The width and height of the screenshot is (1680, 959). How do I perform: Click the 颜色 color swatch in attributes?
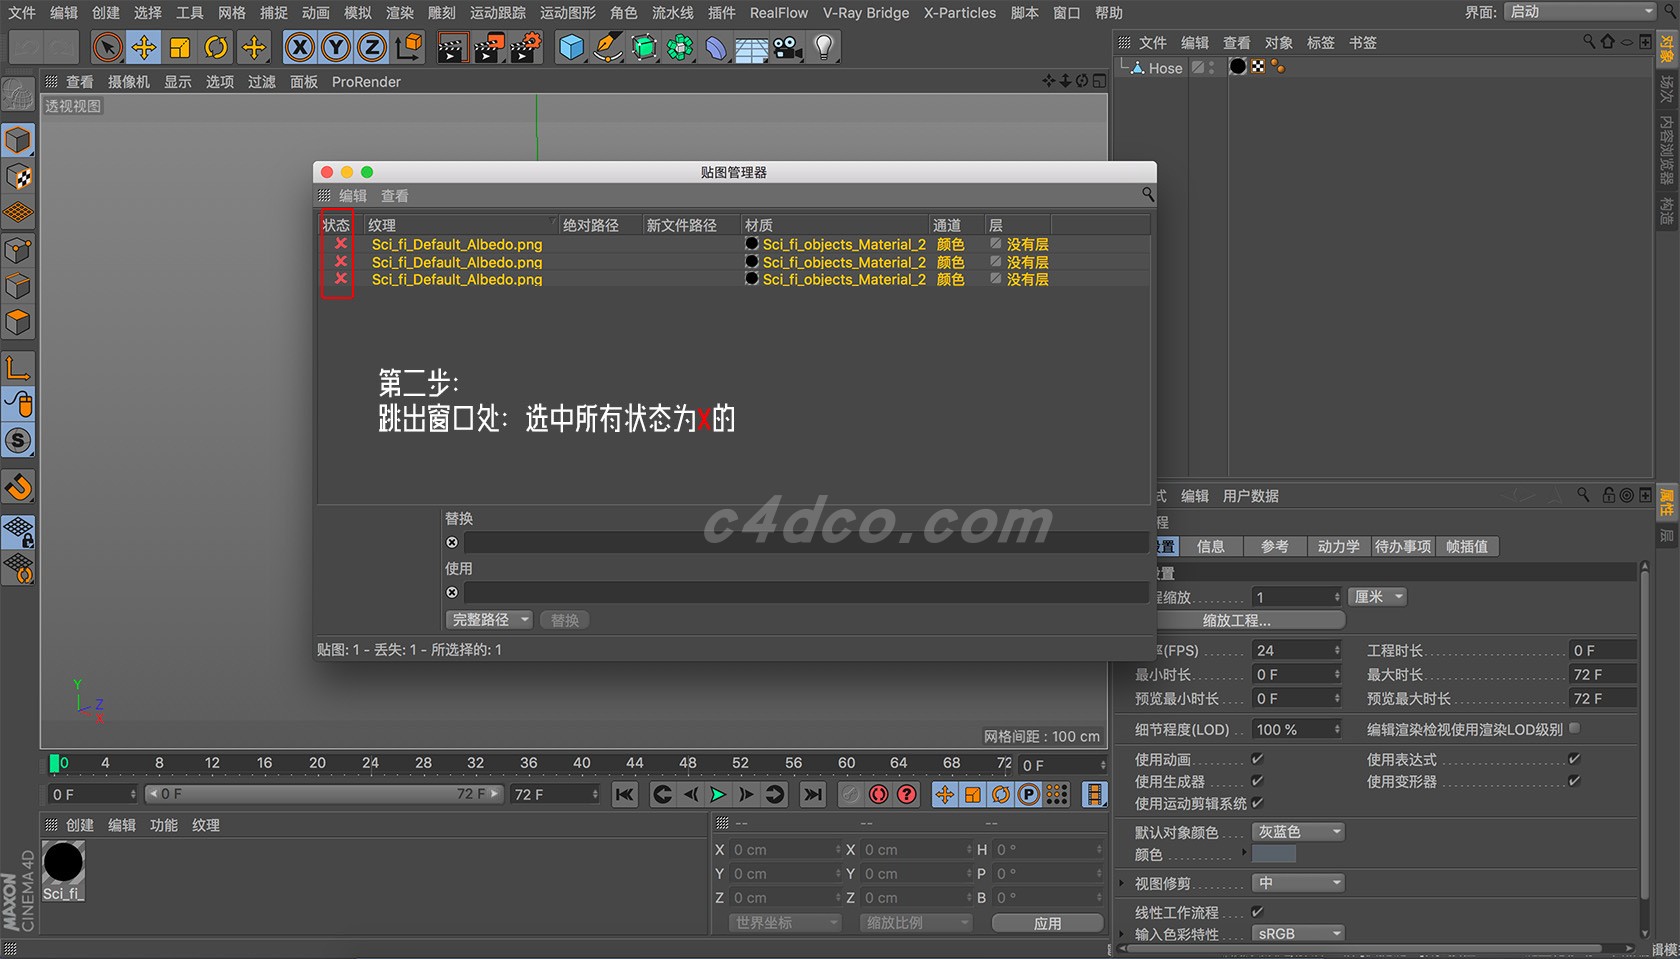(1274, 854)
